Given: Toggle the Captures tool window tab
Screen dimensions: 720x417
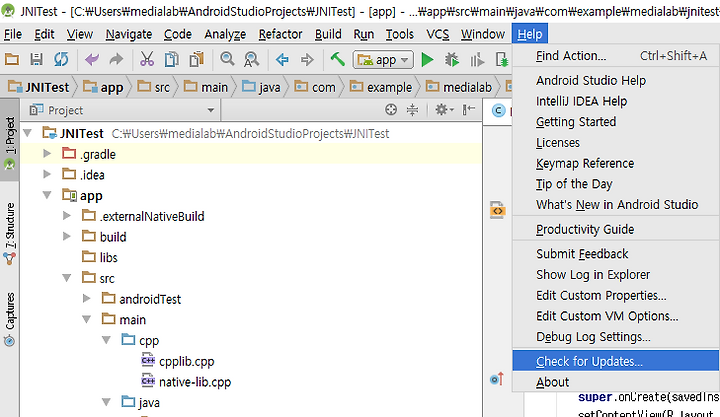Looking at the screenshot, I should click(x=10, y=319).
